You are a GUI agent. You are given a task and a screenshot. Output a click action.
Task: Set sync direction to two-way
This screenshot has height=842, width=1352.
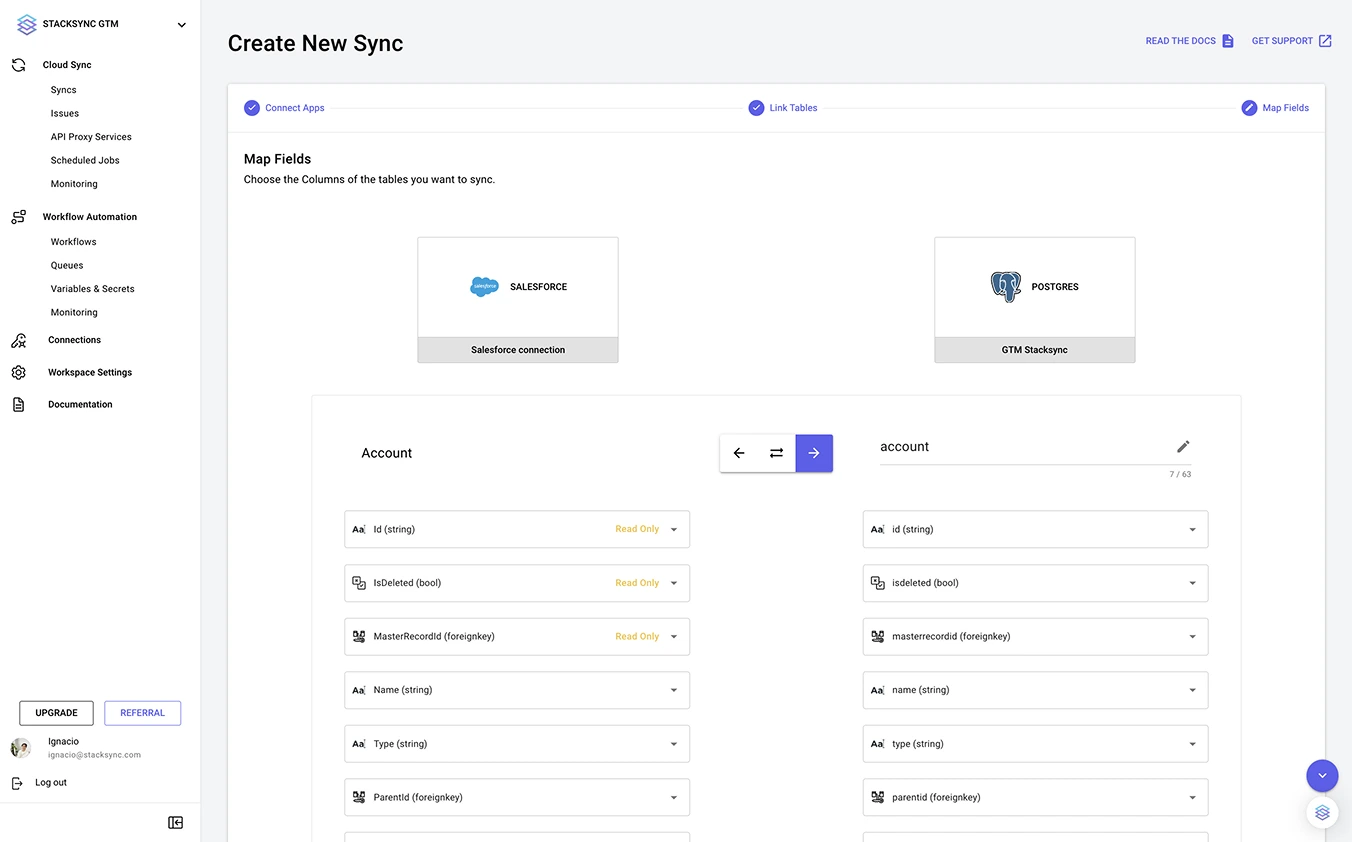tap(776, 453)
